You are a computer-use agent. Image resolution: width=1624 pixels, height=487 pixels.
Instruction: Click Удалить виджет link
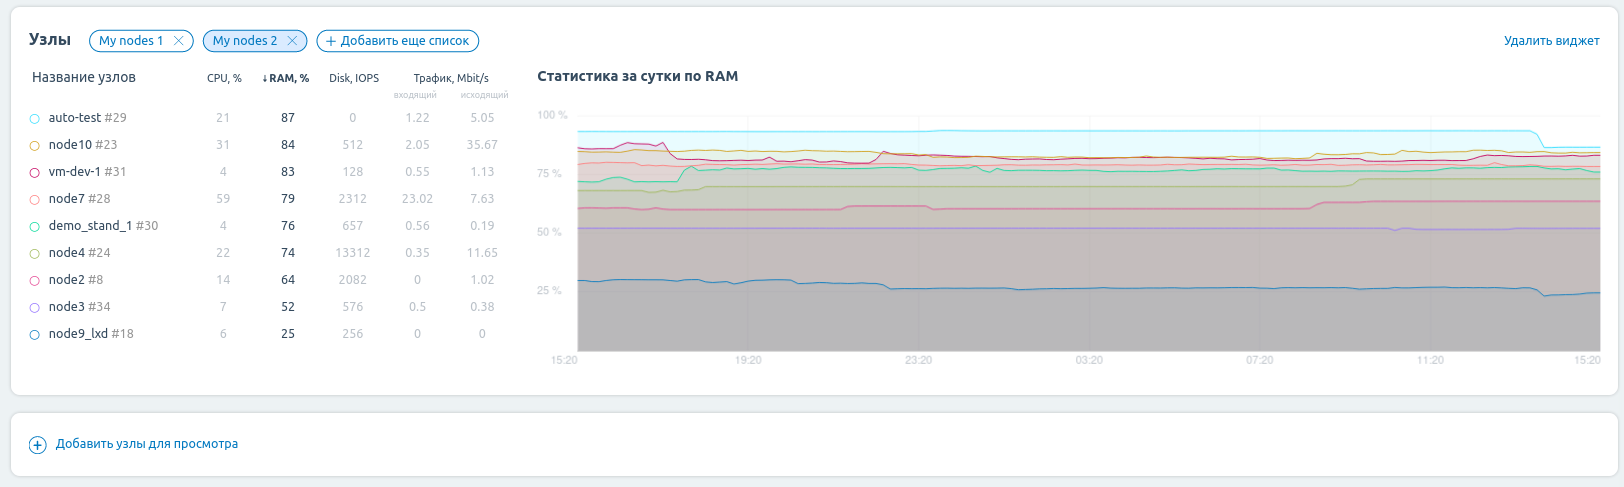coord(1551,41)
